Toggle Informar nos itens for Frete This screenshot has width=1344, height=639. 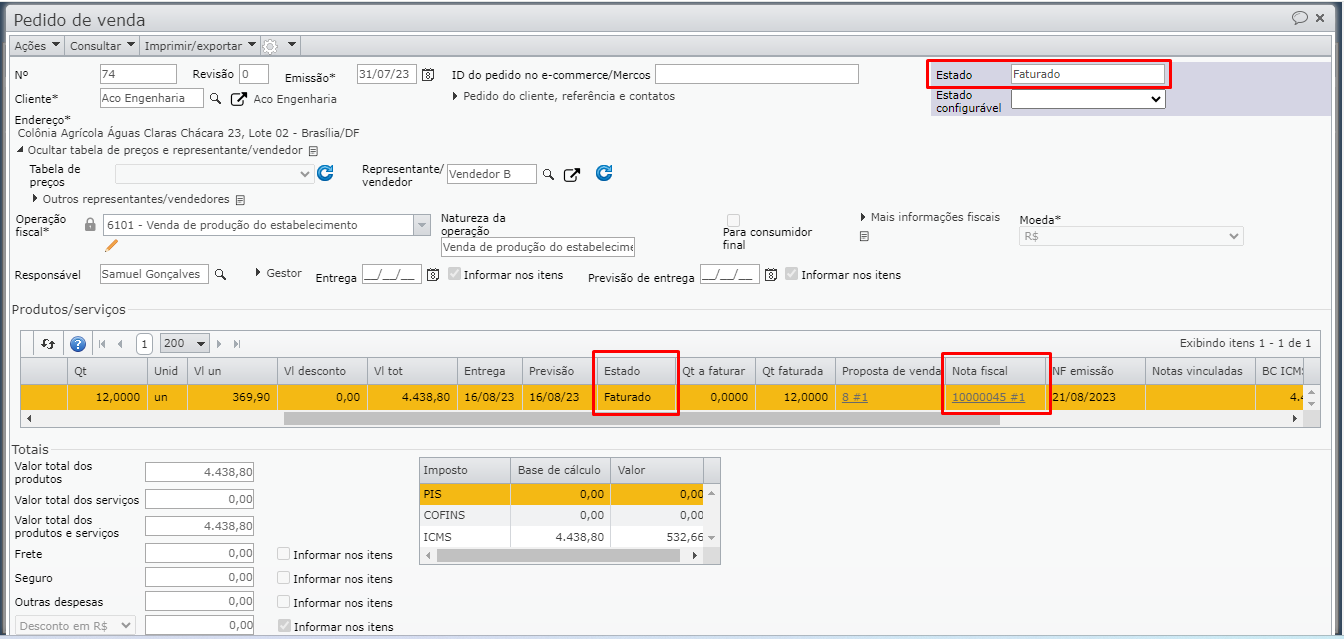pos(284,554)
